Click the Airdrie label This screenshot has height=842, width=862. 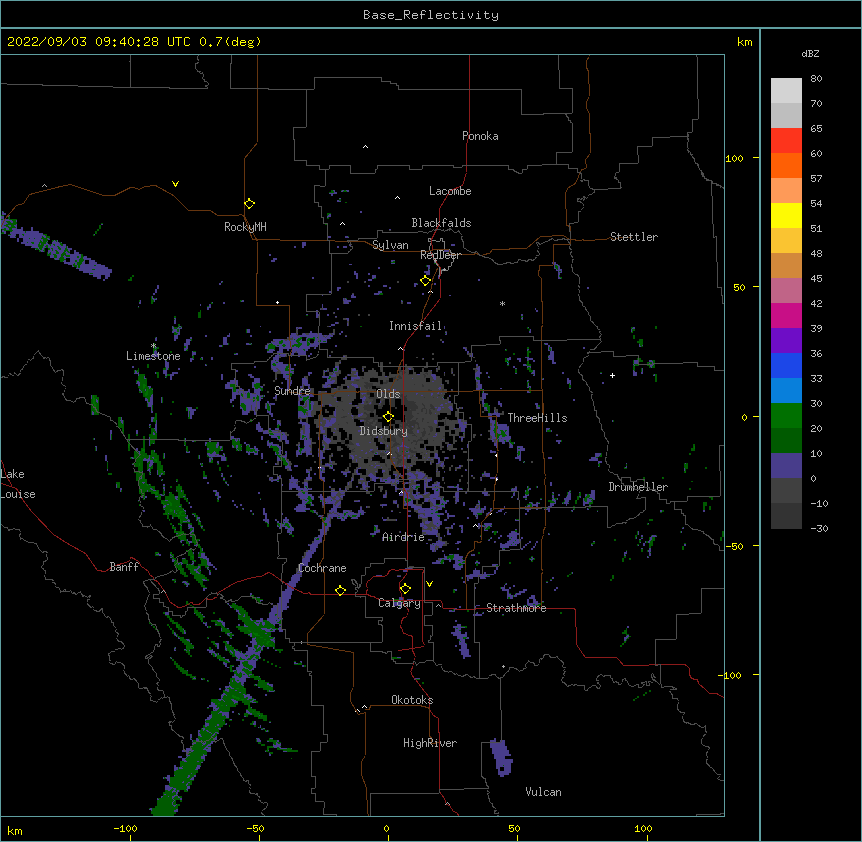click(403, 537)
